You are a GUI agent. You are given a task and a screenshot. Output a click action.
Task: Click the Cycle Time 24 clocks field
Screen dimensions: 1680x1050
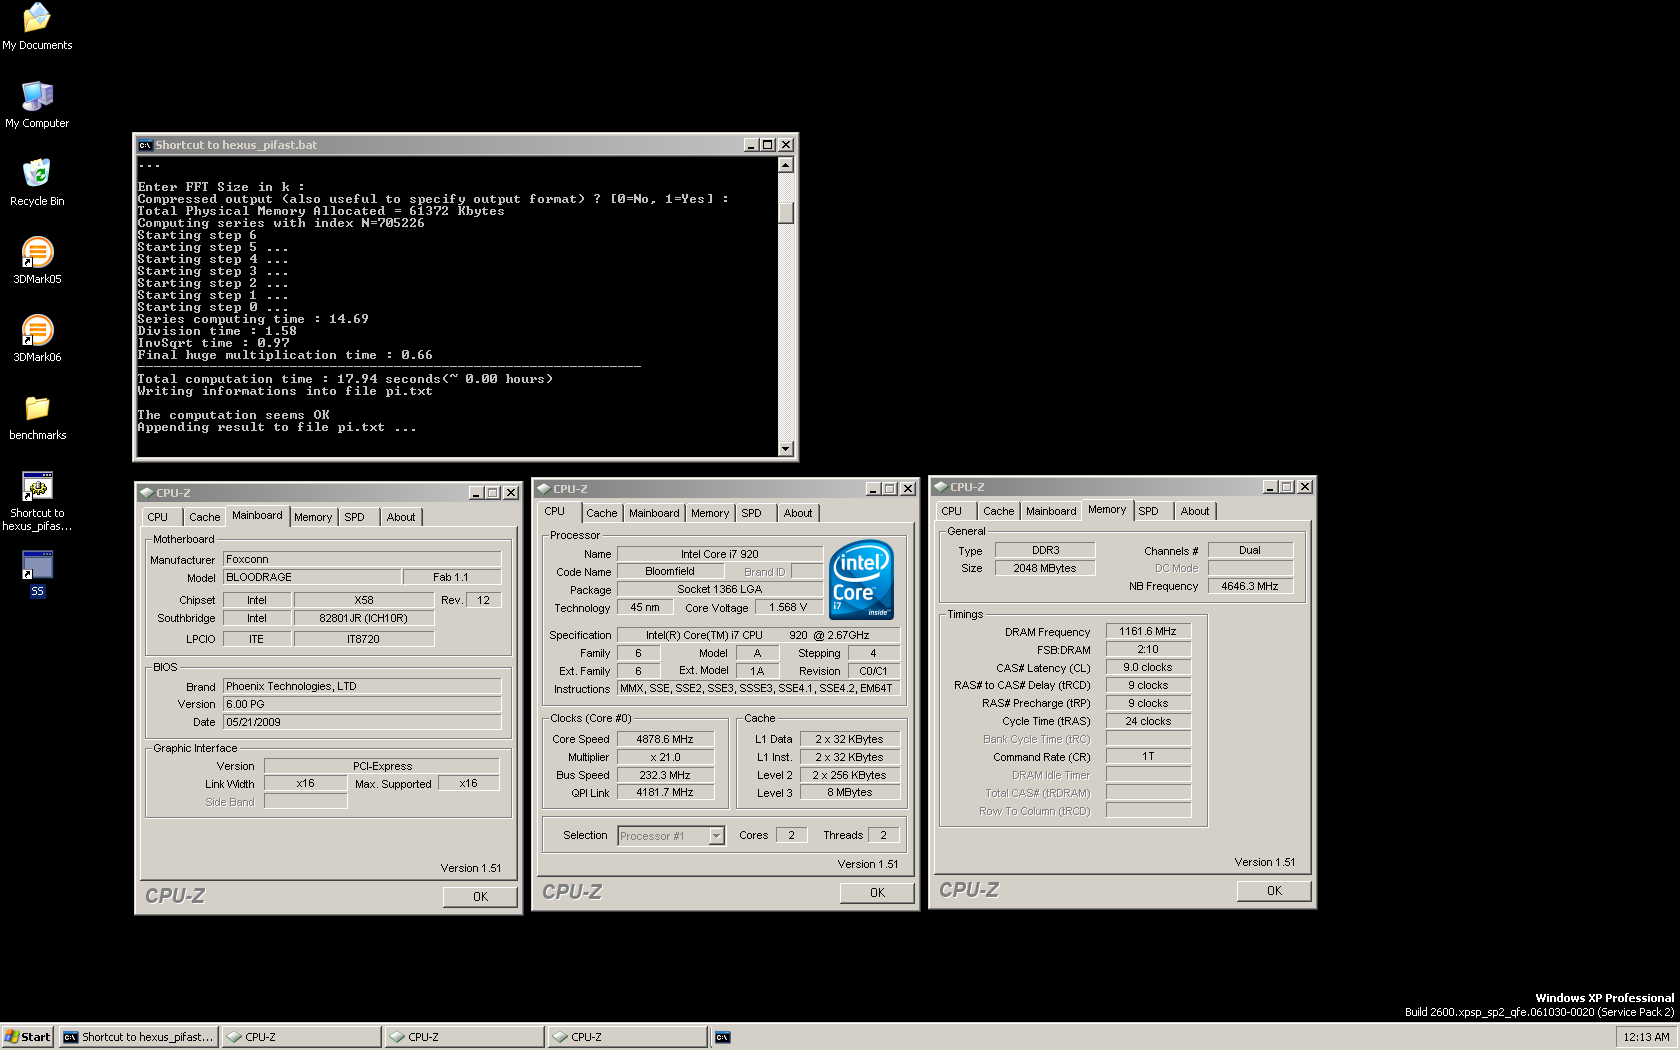1148,721
